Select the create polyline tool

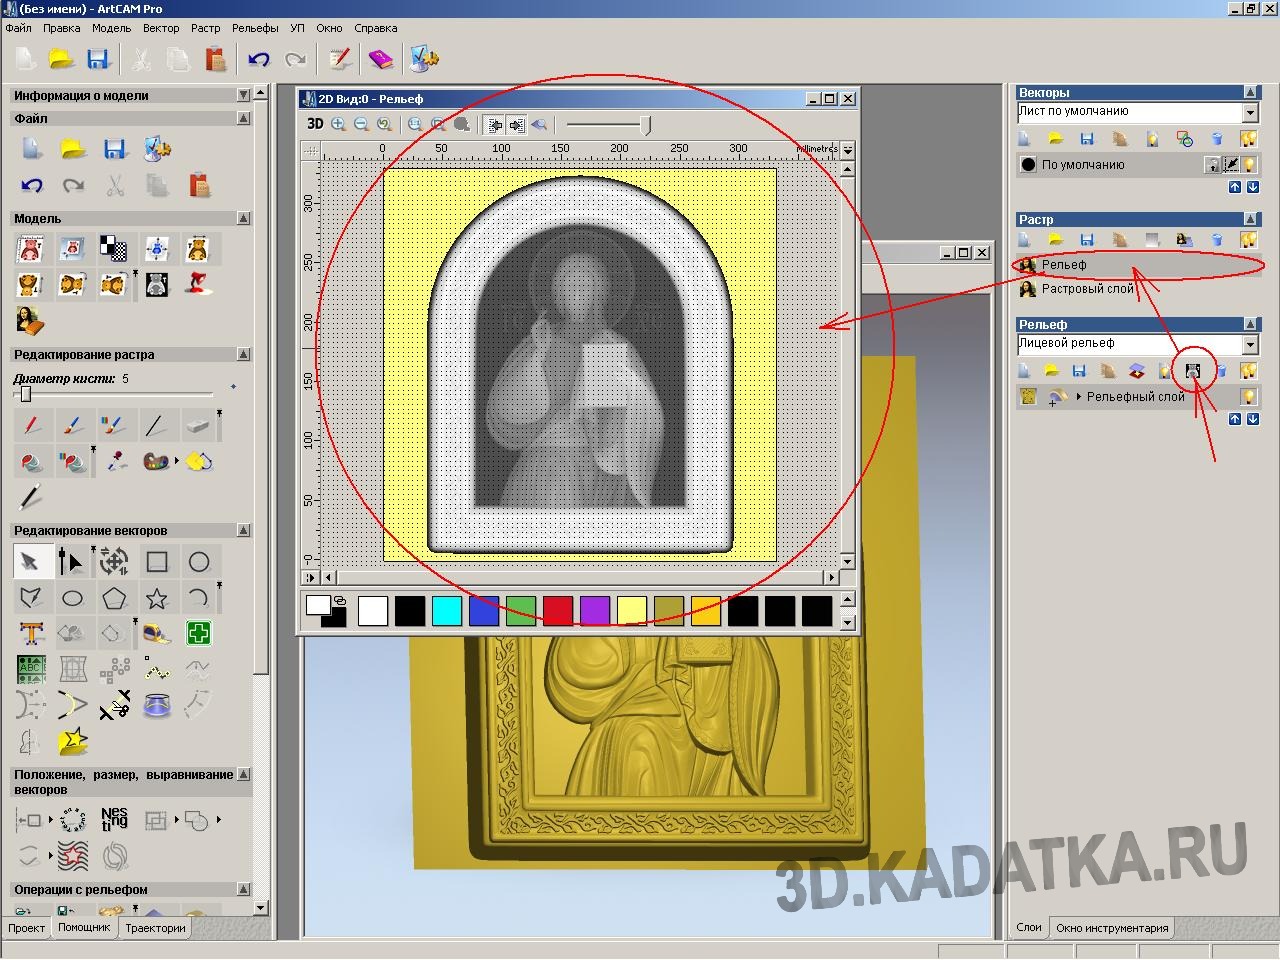(x=30, y=598)
